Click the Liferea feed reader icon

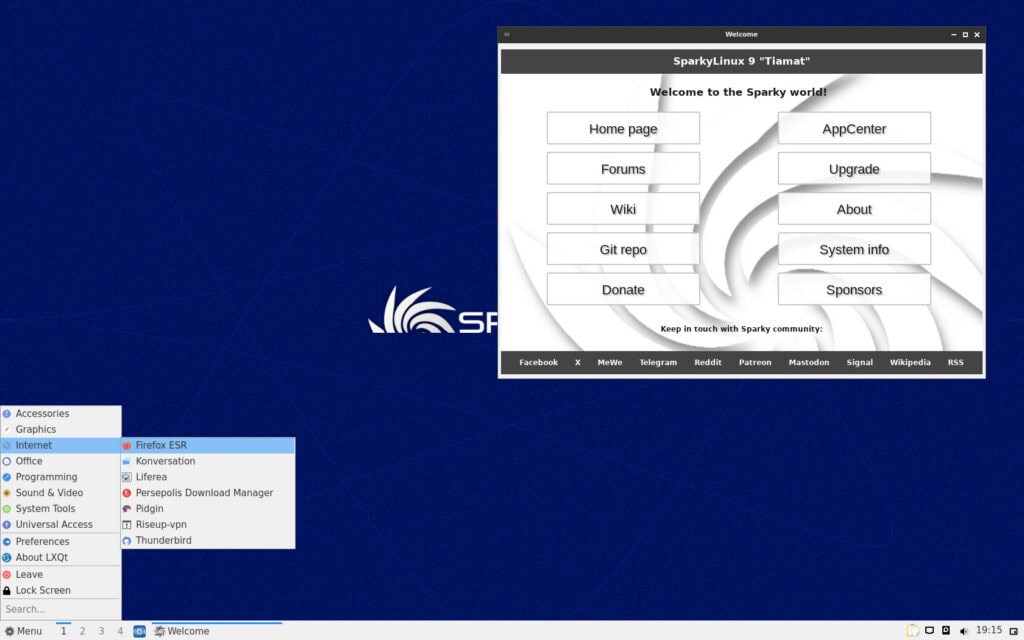(127, 477)
